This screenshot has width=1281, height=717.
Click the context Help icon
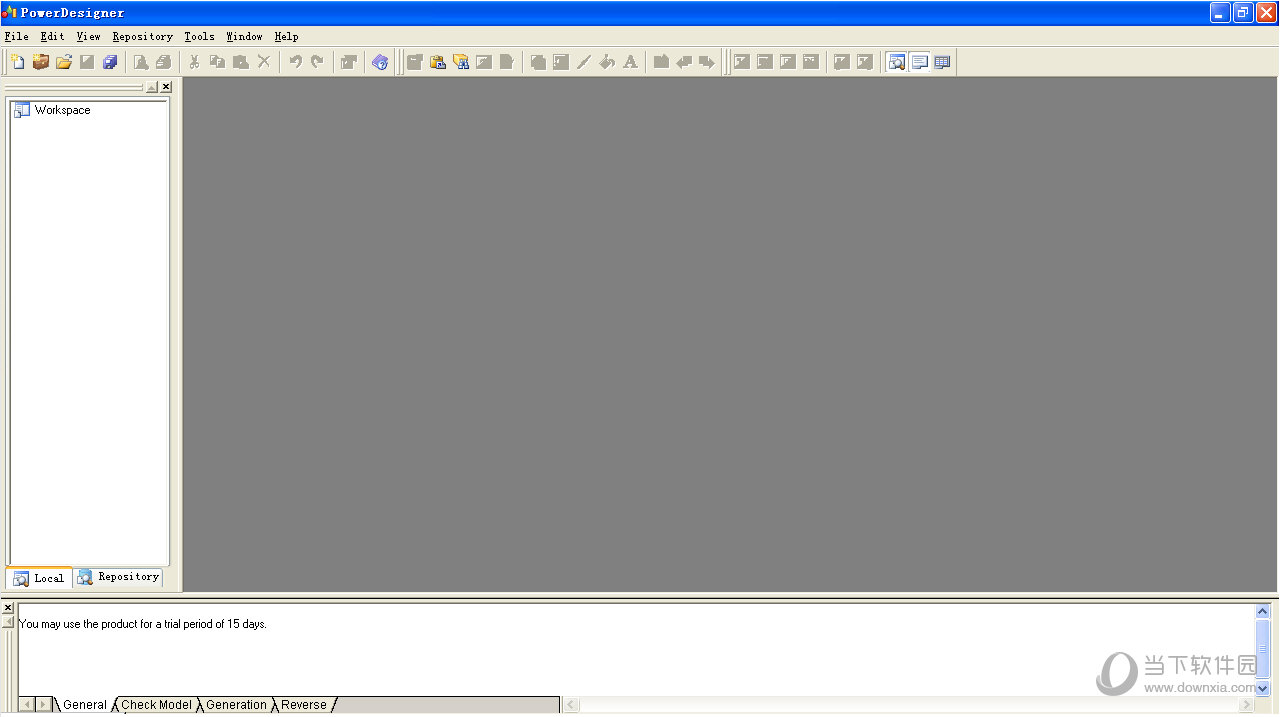tap(380, 62)
